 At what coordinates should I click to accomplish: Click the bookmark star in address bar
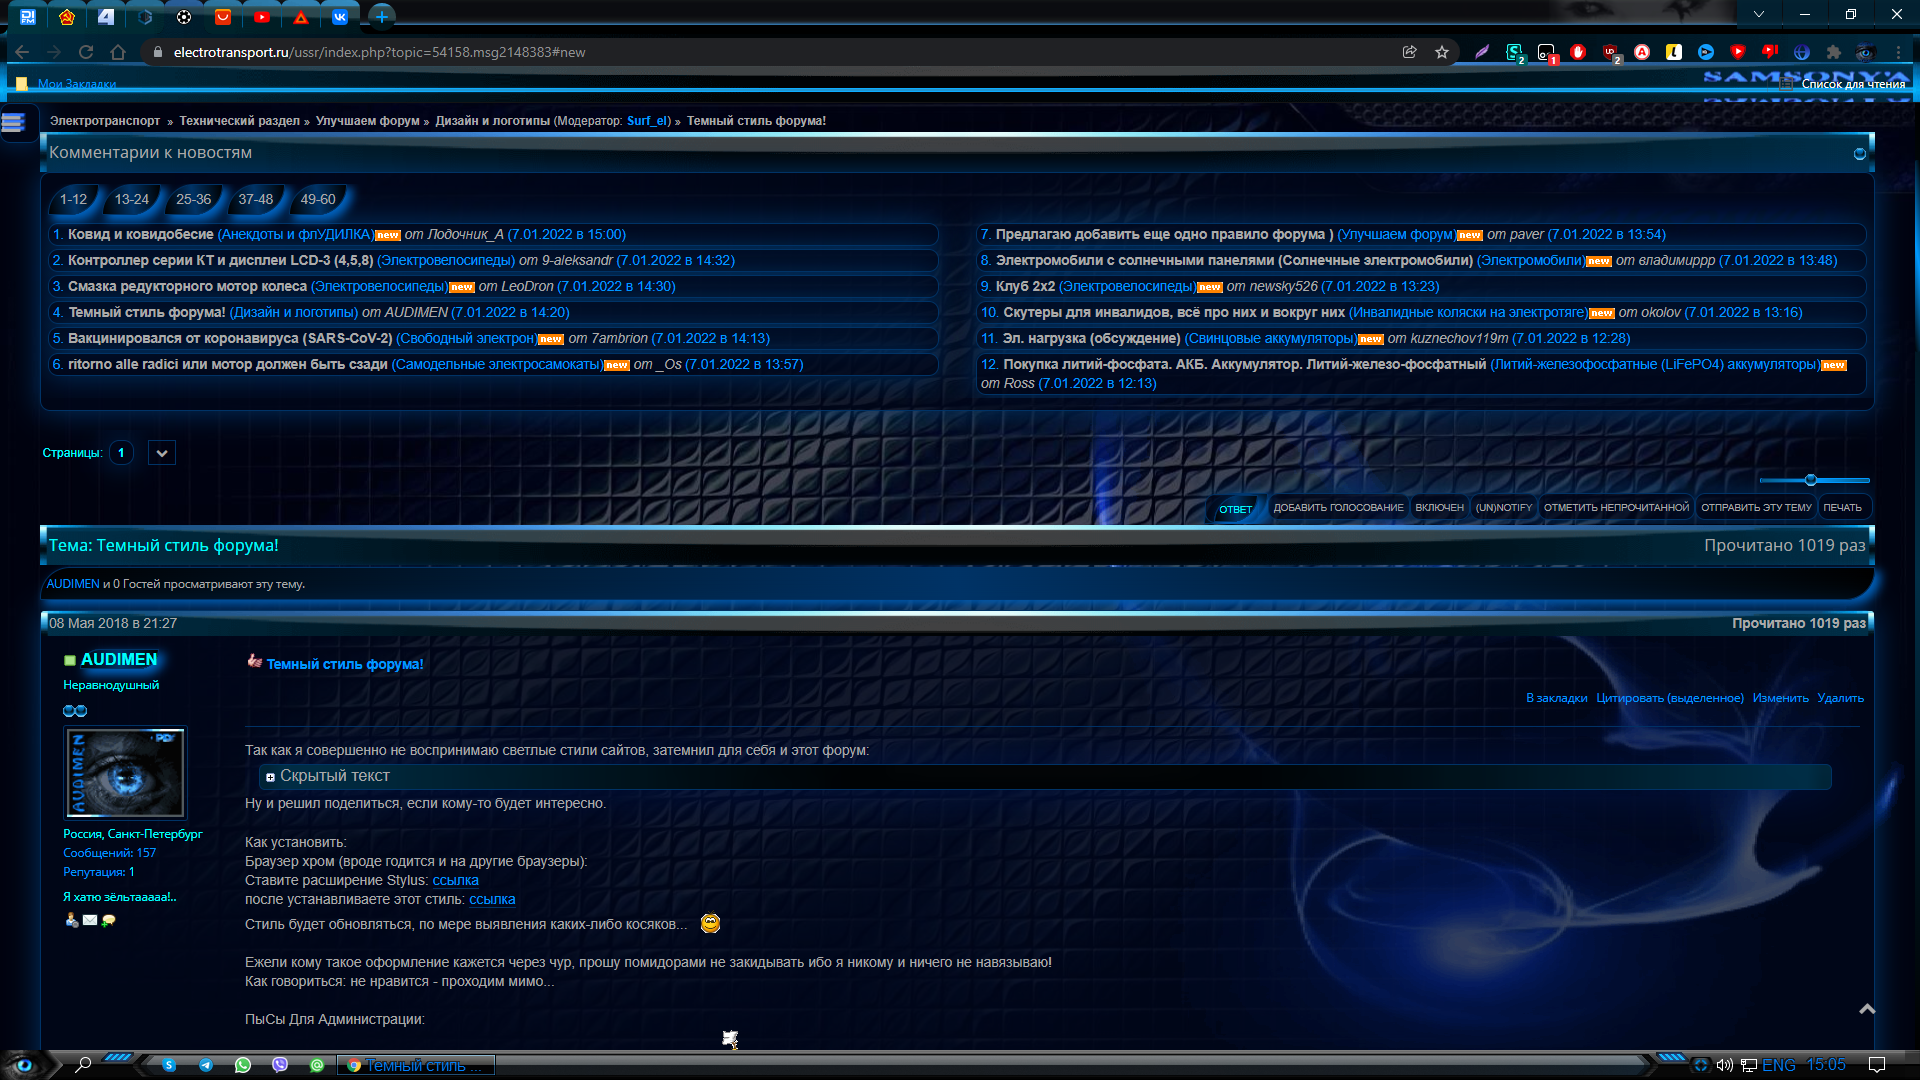tap(1441, 52)
